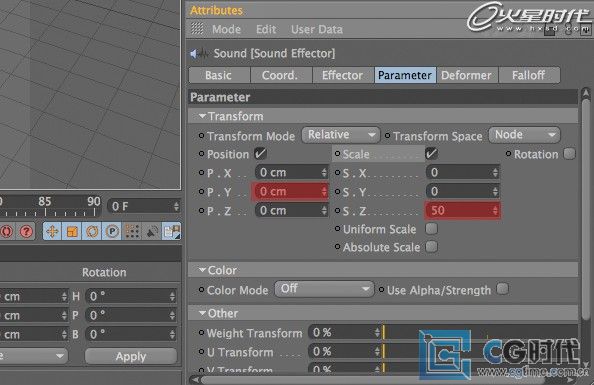Click the P . Y red value field
Viewport: 594px width, 385px height.
pyautogui.click(x=290, y=191)
